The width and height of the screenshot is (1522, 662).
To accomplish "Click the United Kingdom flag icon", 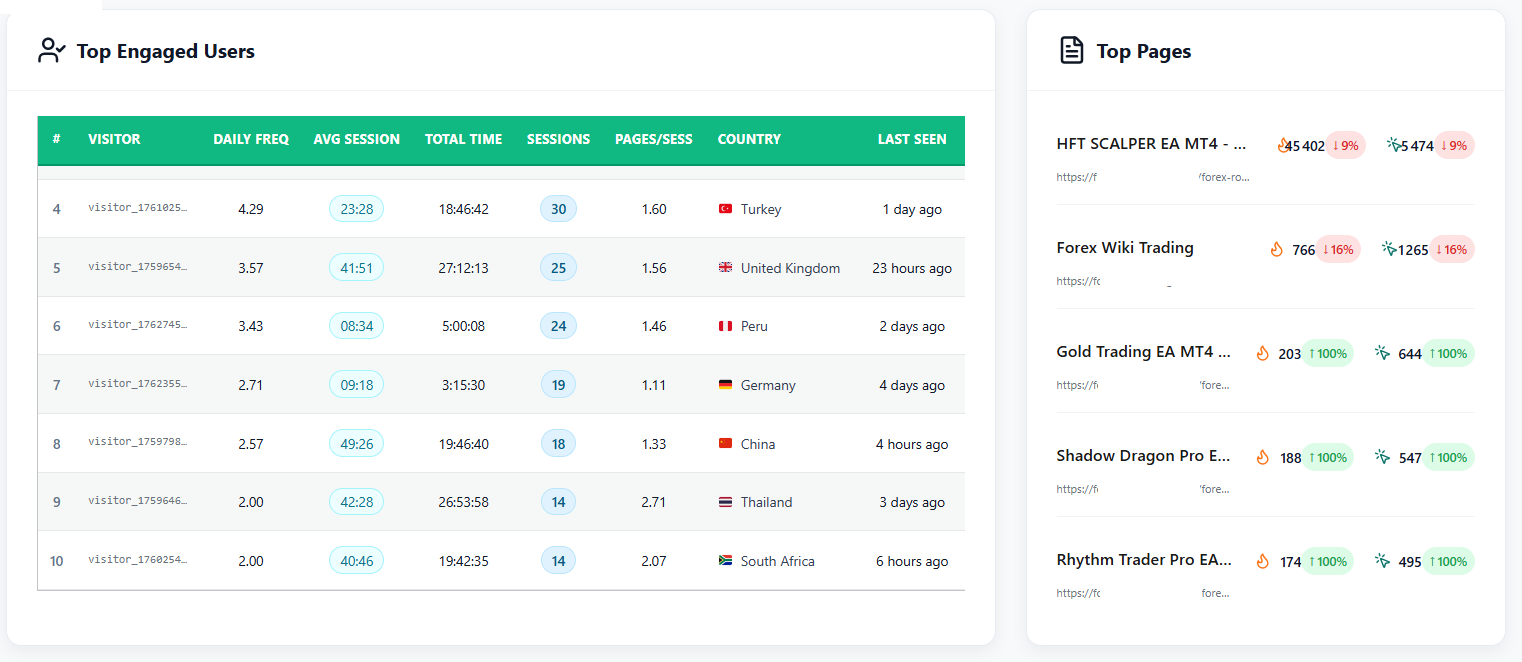I will coord(725,268).
